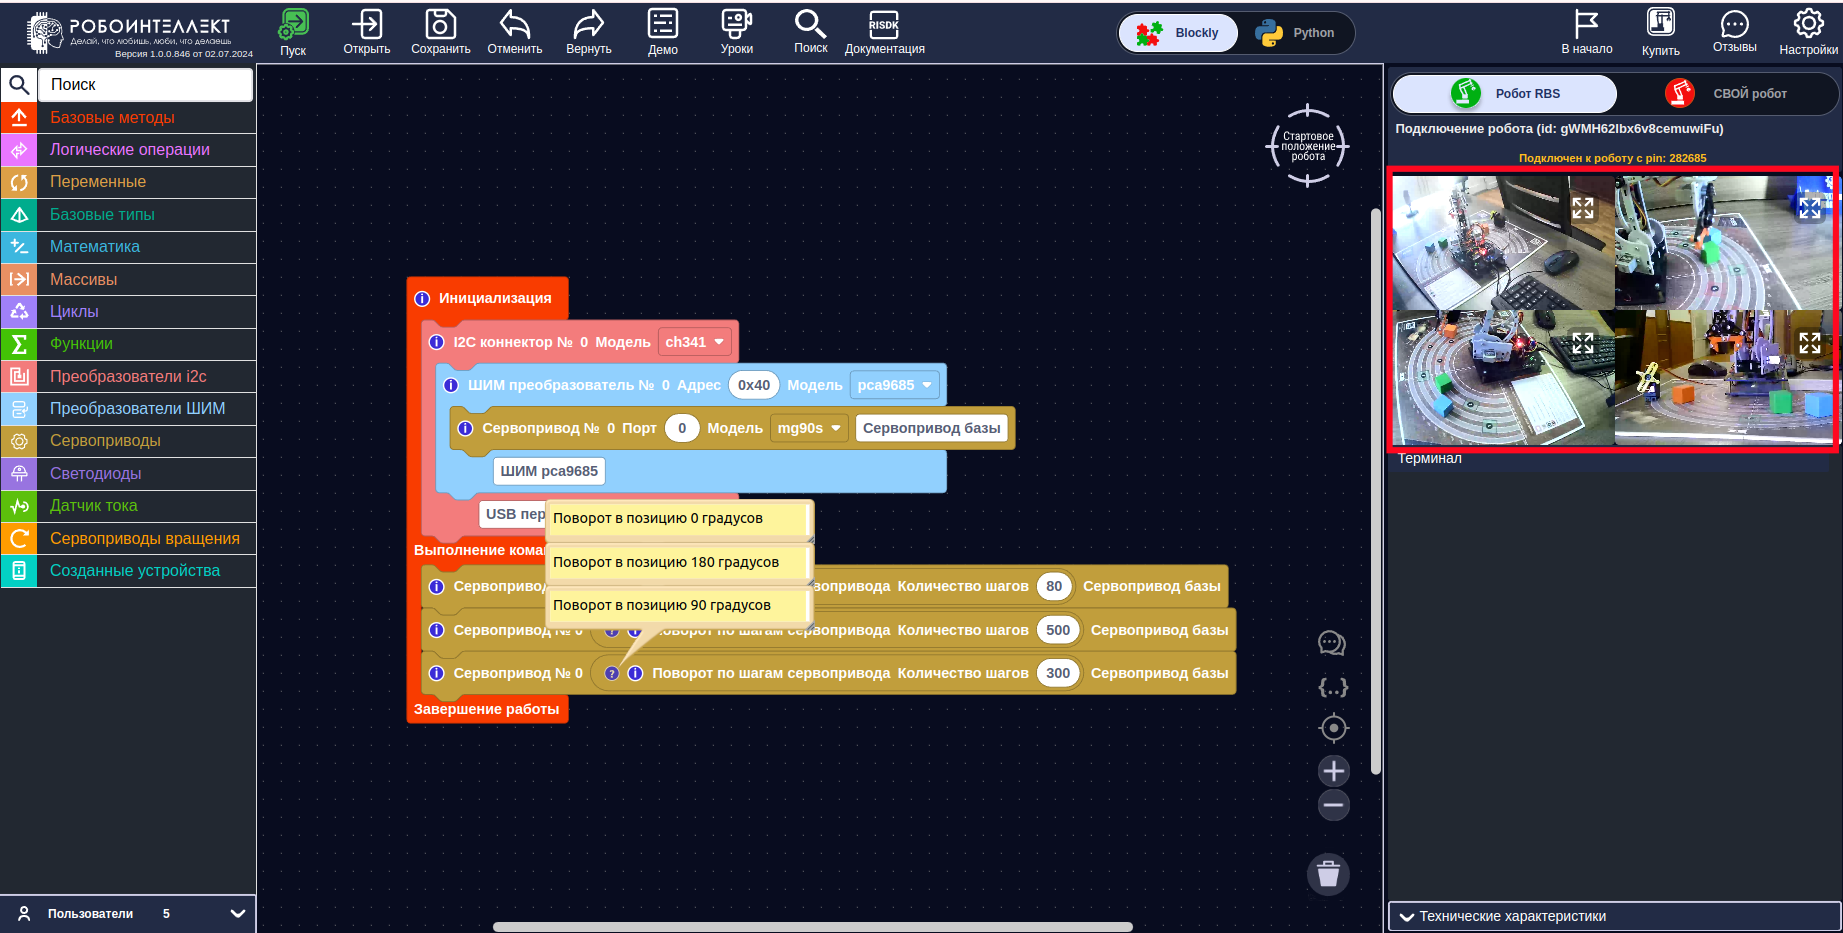
Task: Open Базовые типы category
Action: [x=128, y=214]
